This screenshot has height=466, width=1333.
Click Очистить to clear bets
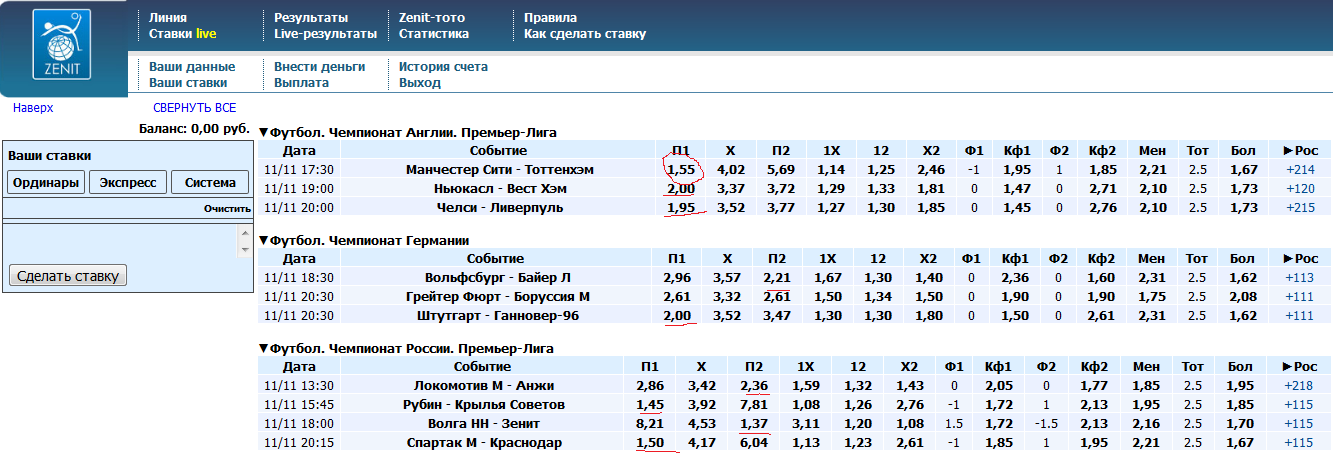click(x=226, y=210)
